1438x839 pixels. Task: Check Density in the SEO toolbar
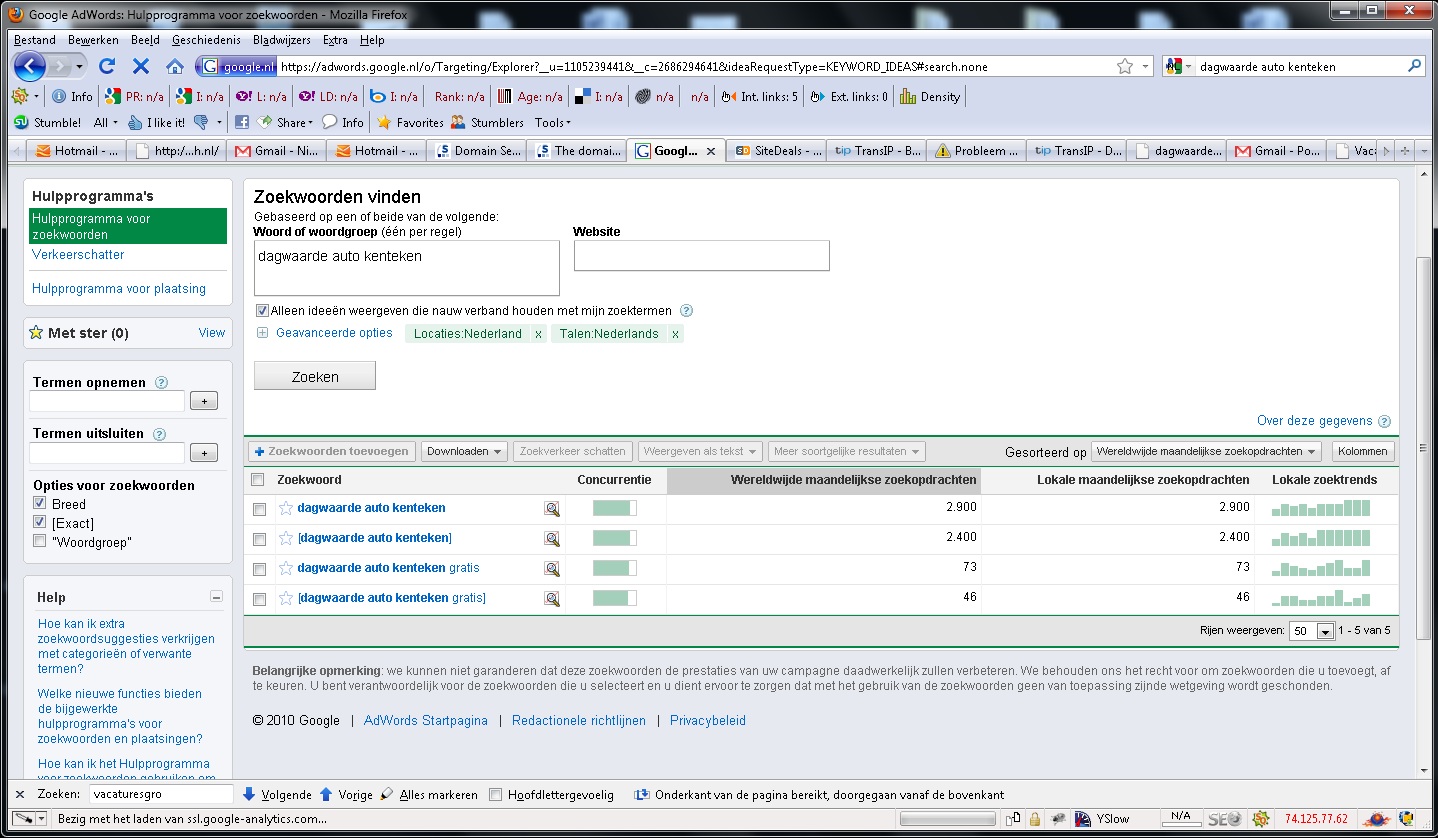(x=930, y=97)
